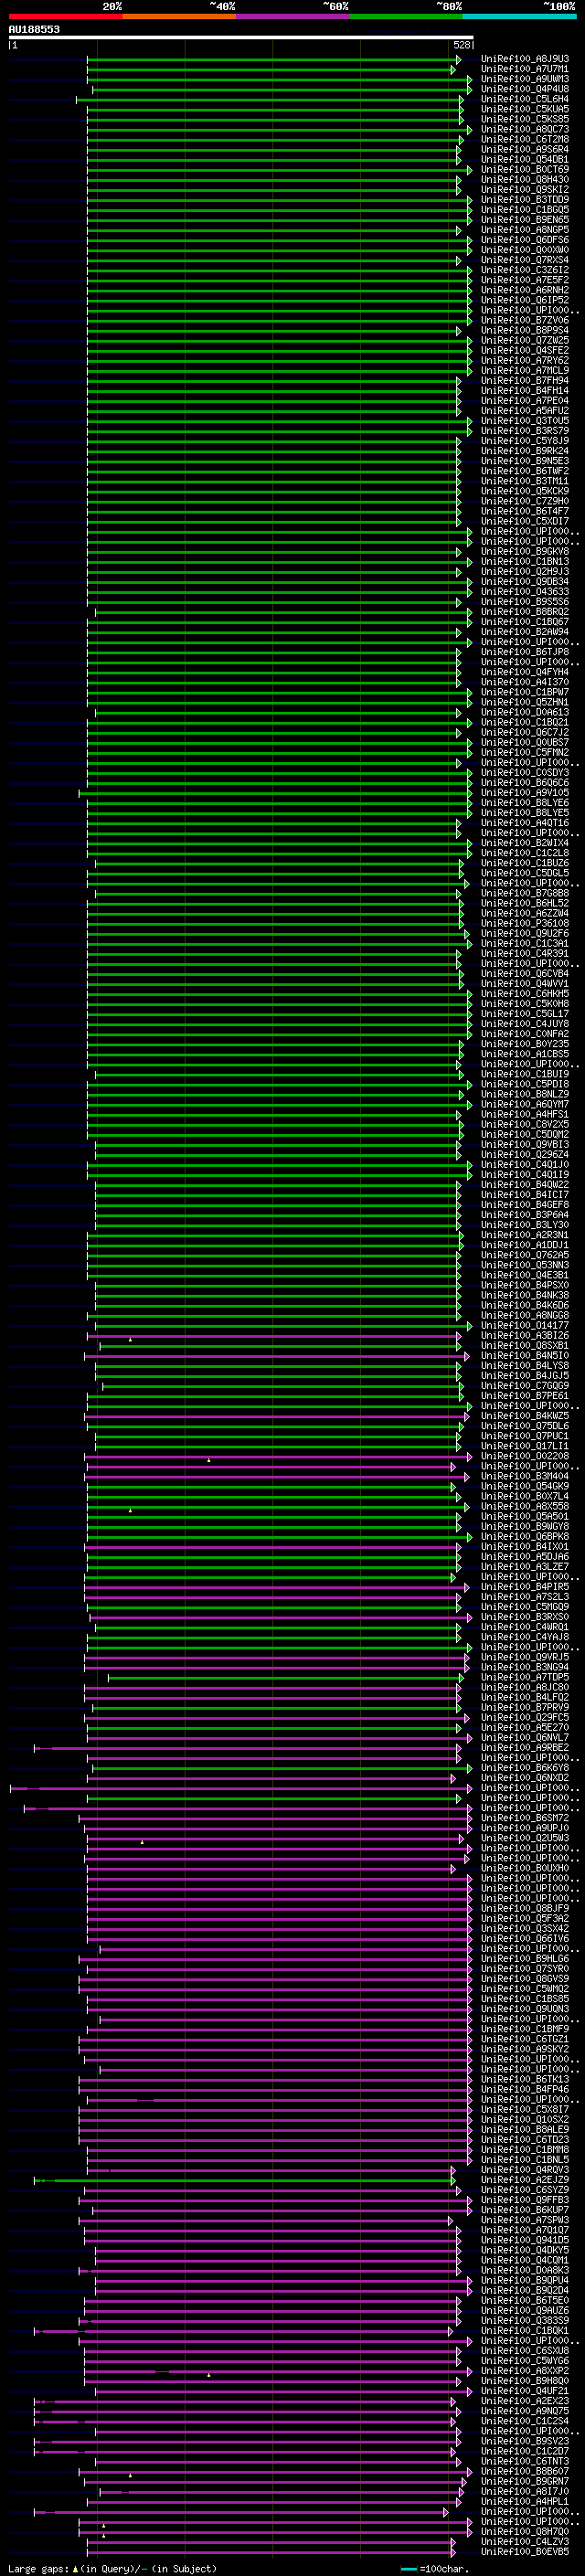Select alignment label UniRef100_B4FH14
Viewport: 585px width, 2576px height.
(x=525, y=390)
